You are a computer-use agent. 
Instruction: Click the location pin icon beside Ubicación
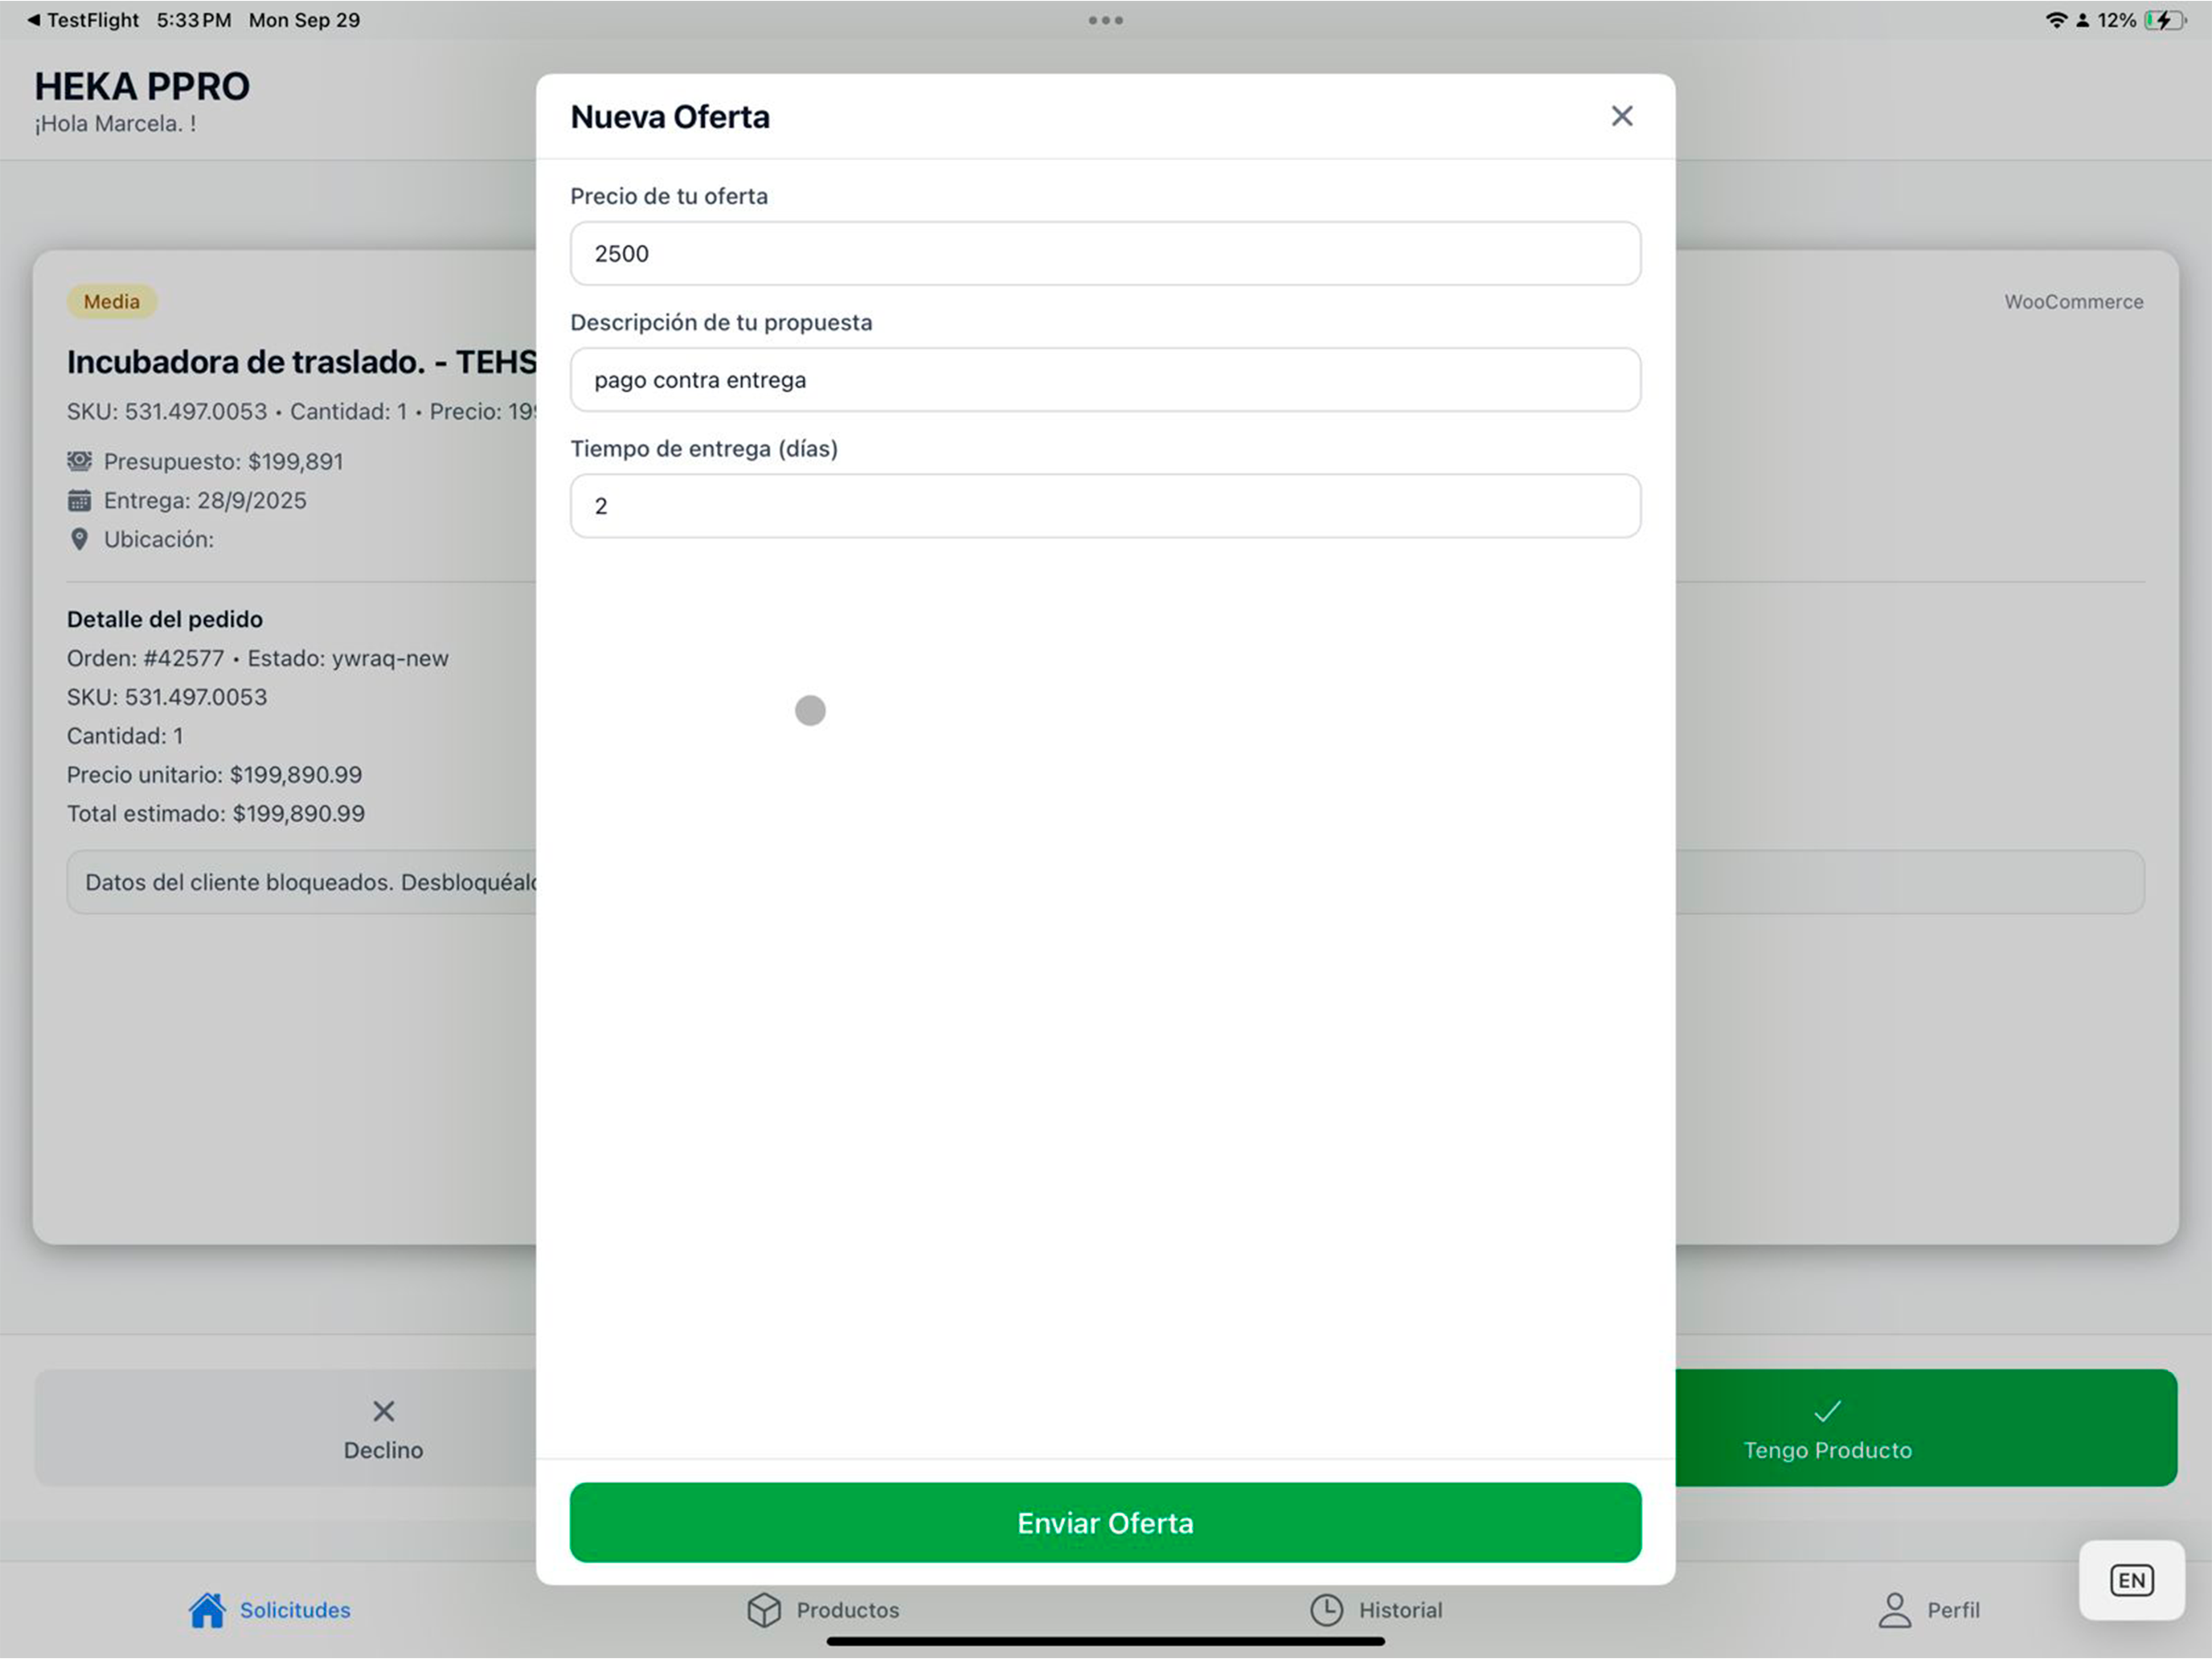pos(79,539)
